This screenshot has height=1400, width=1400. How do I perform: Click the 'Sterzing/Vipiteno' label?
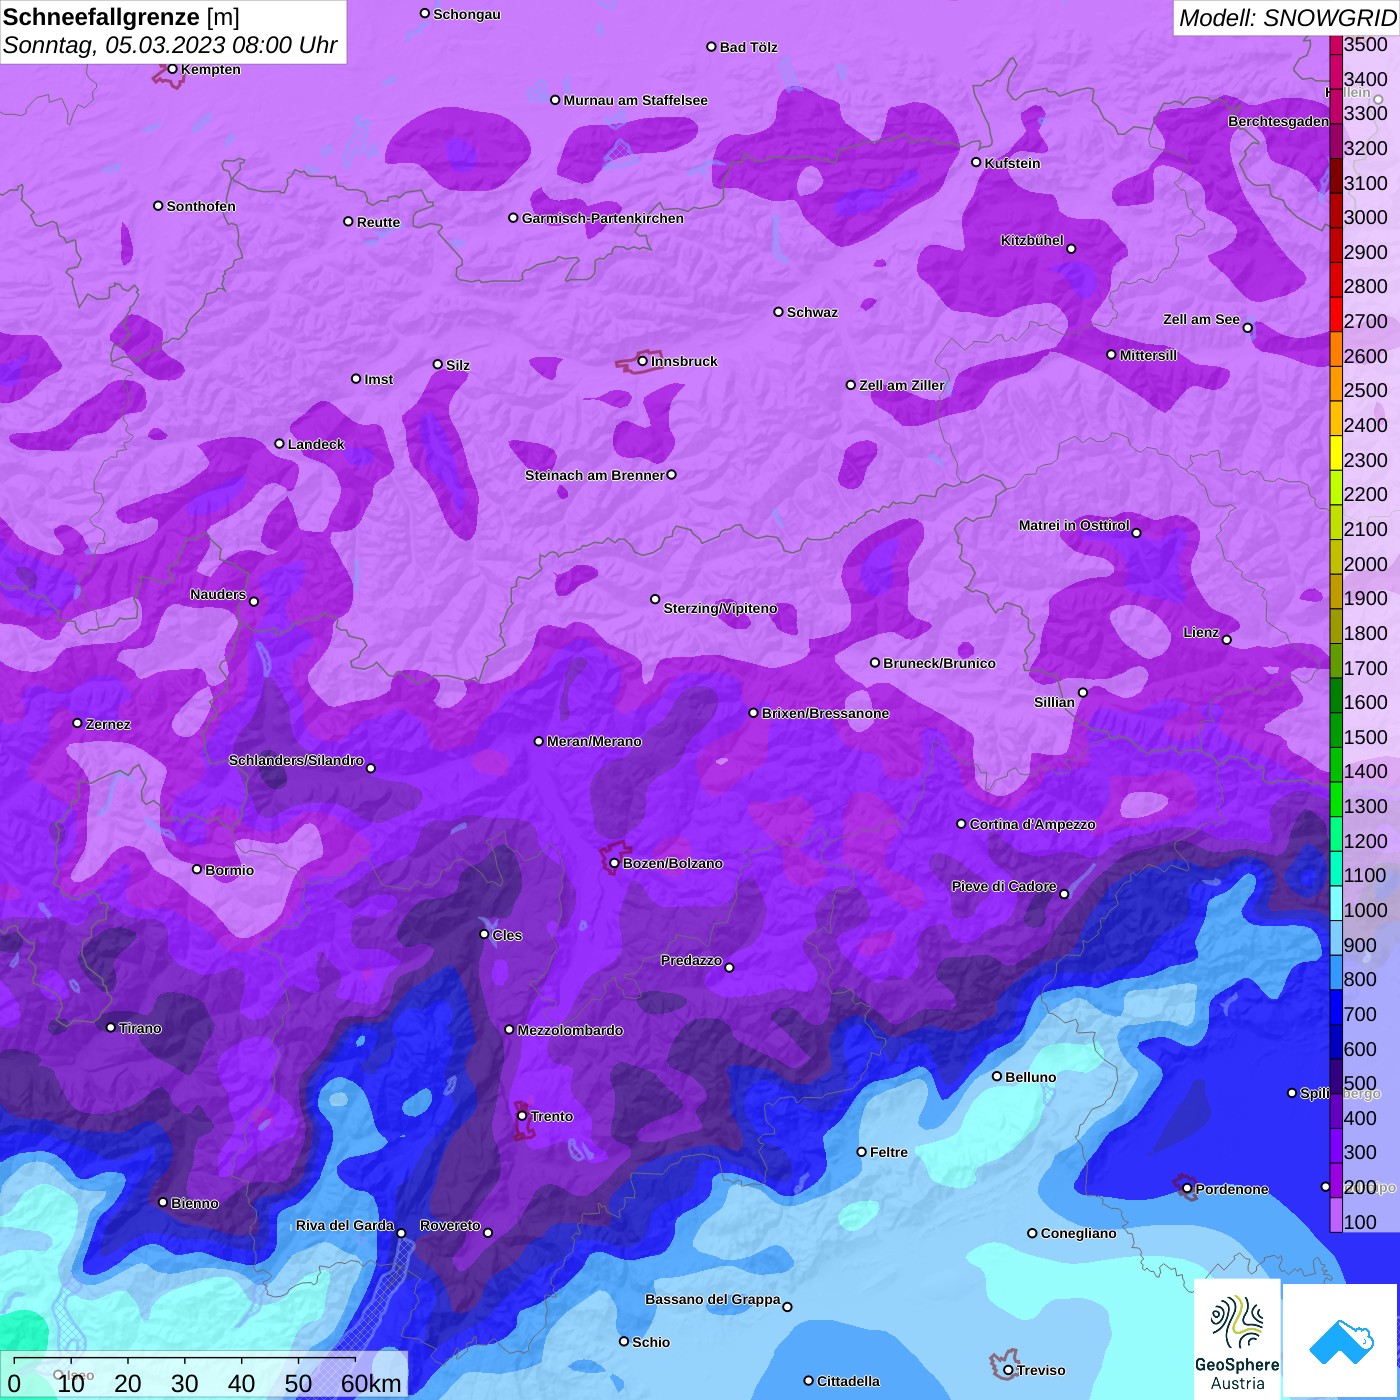pos(720,608)
